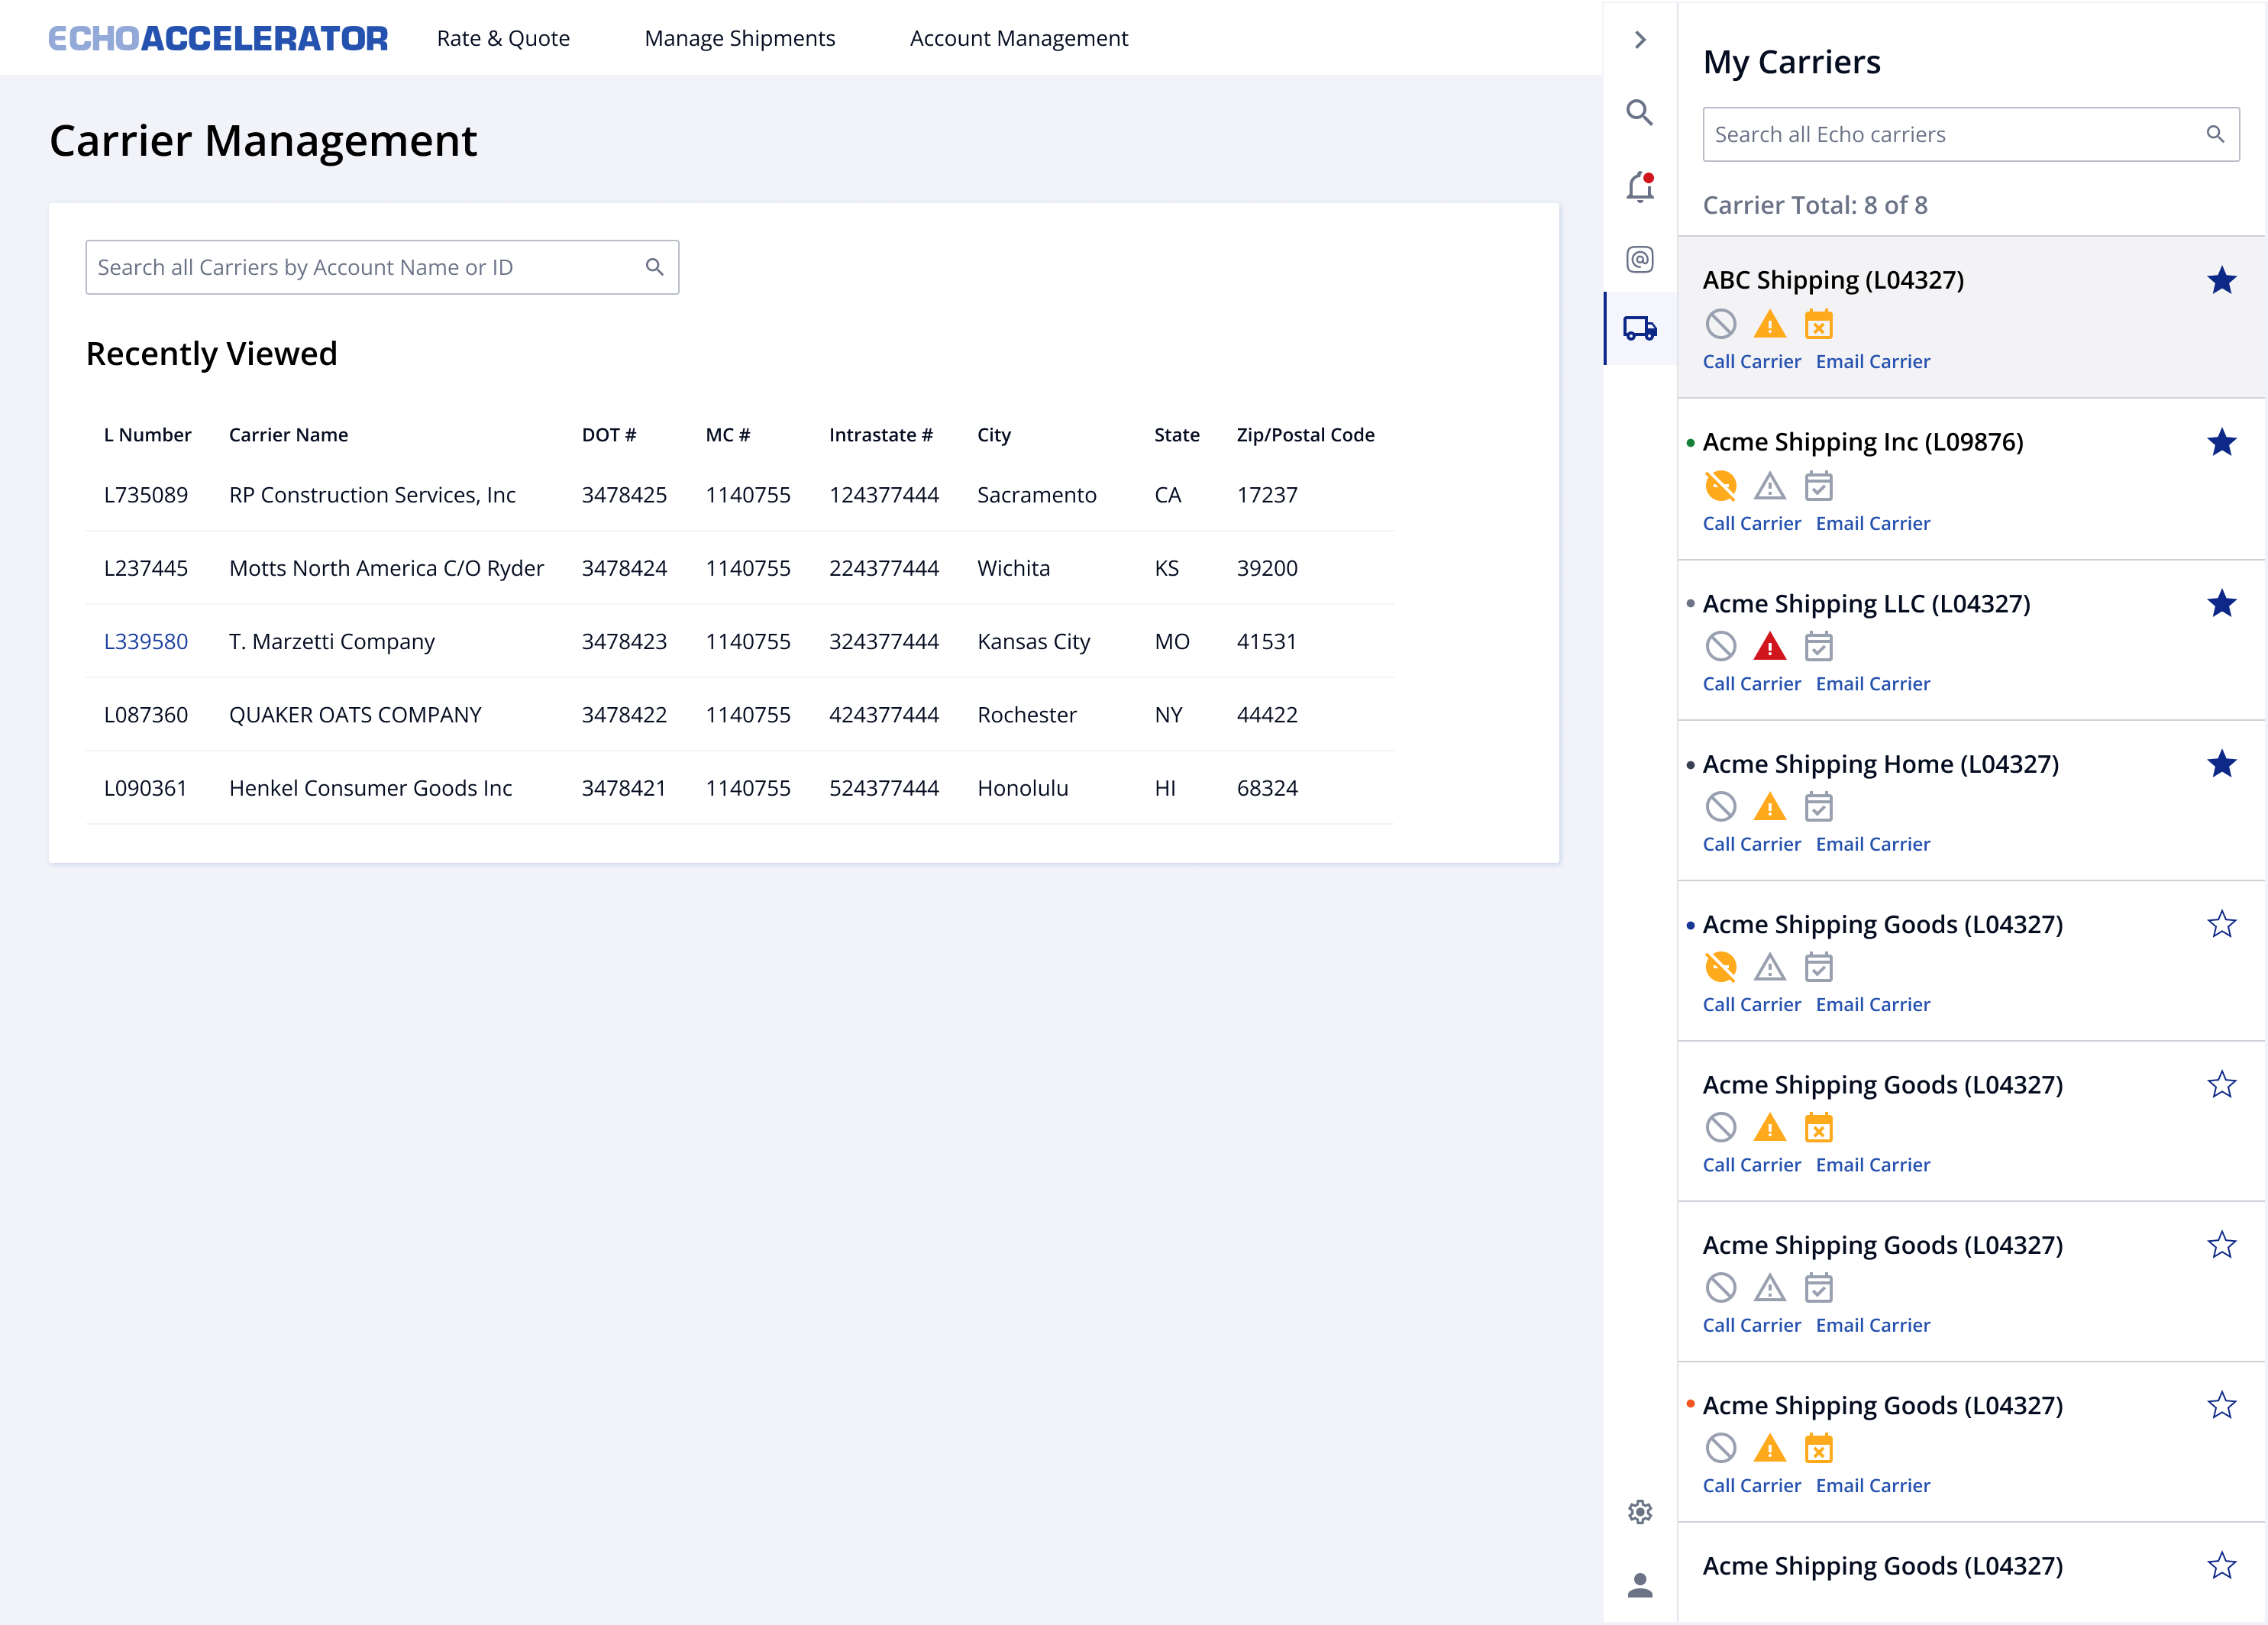Click magnifier in Search all Echo carriers field
Viewport: 2268px width, 1625px height.
click(x=2215, y=134)
